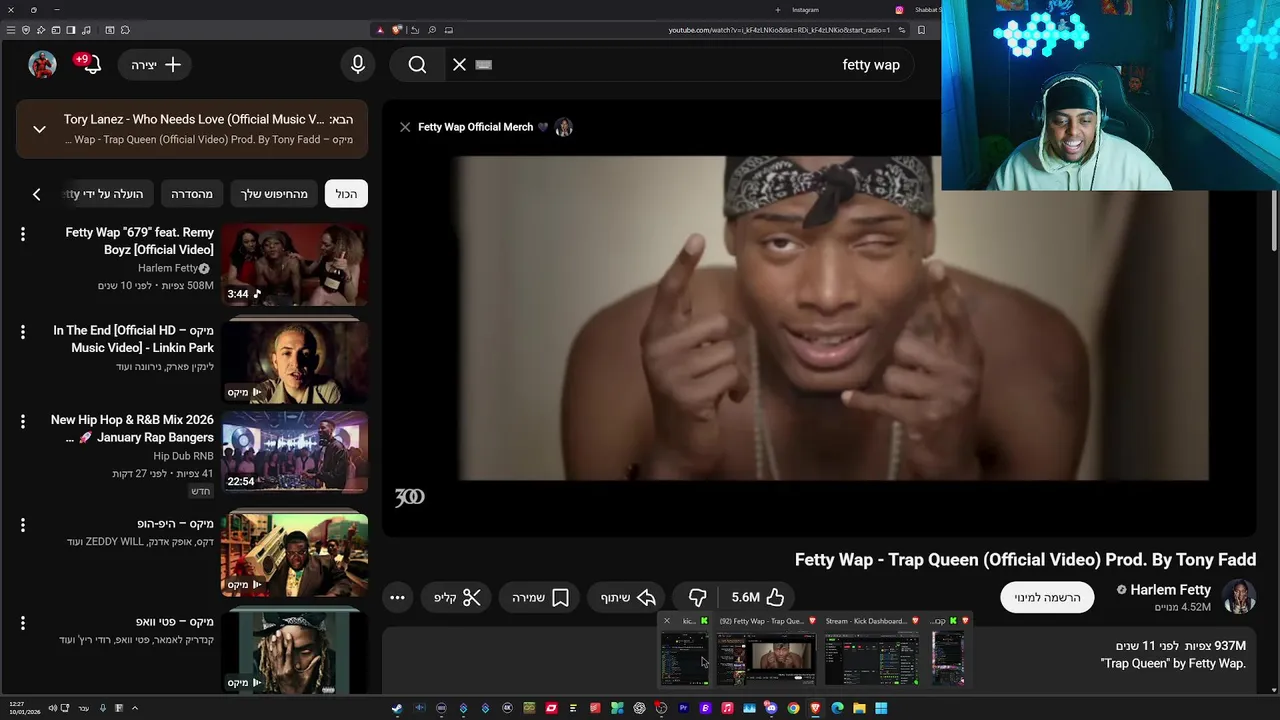1280x720 pixels.
Task: Start voice search with microphone icon
Action: [358, 65]
